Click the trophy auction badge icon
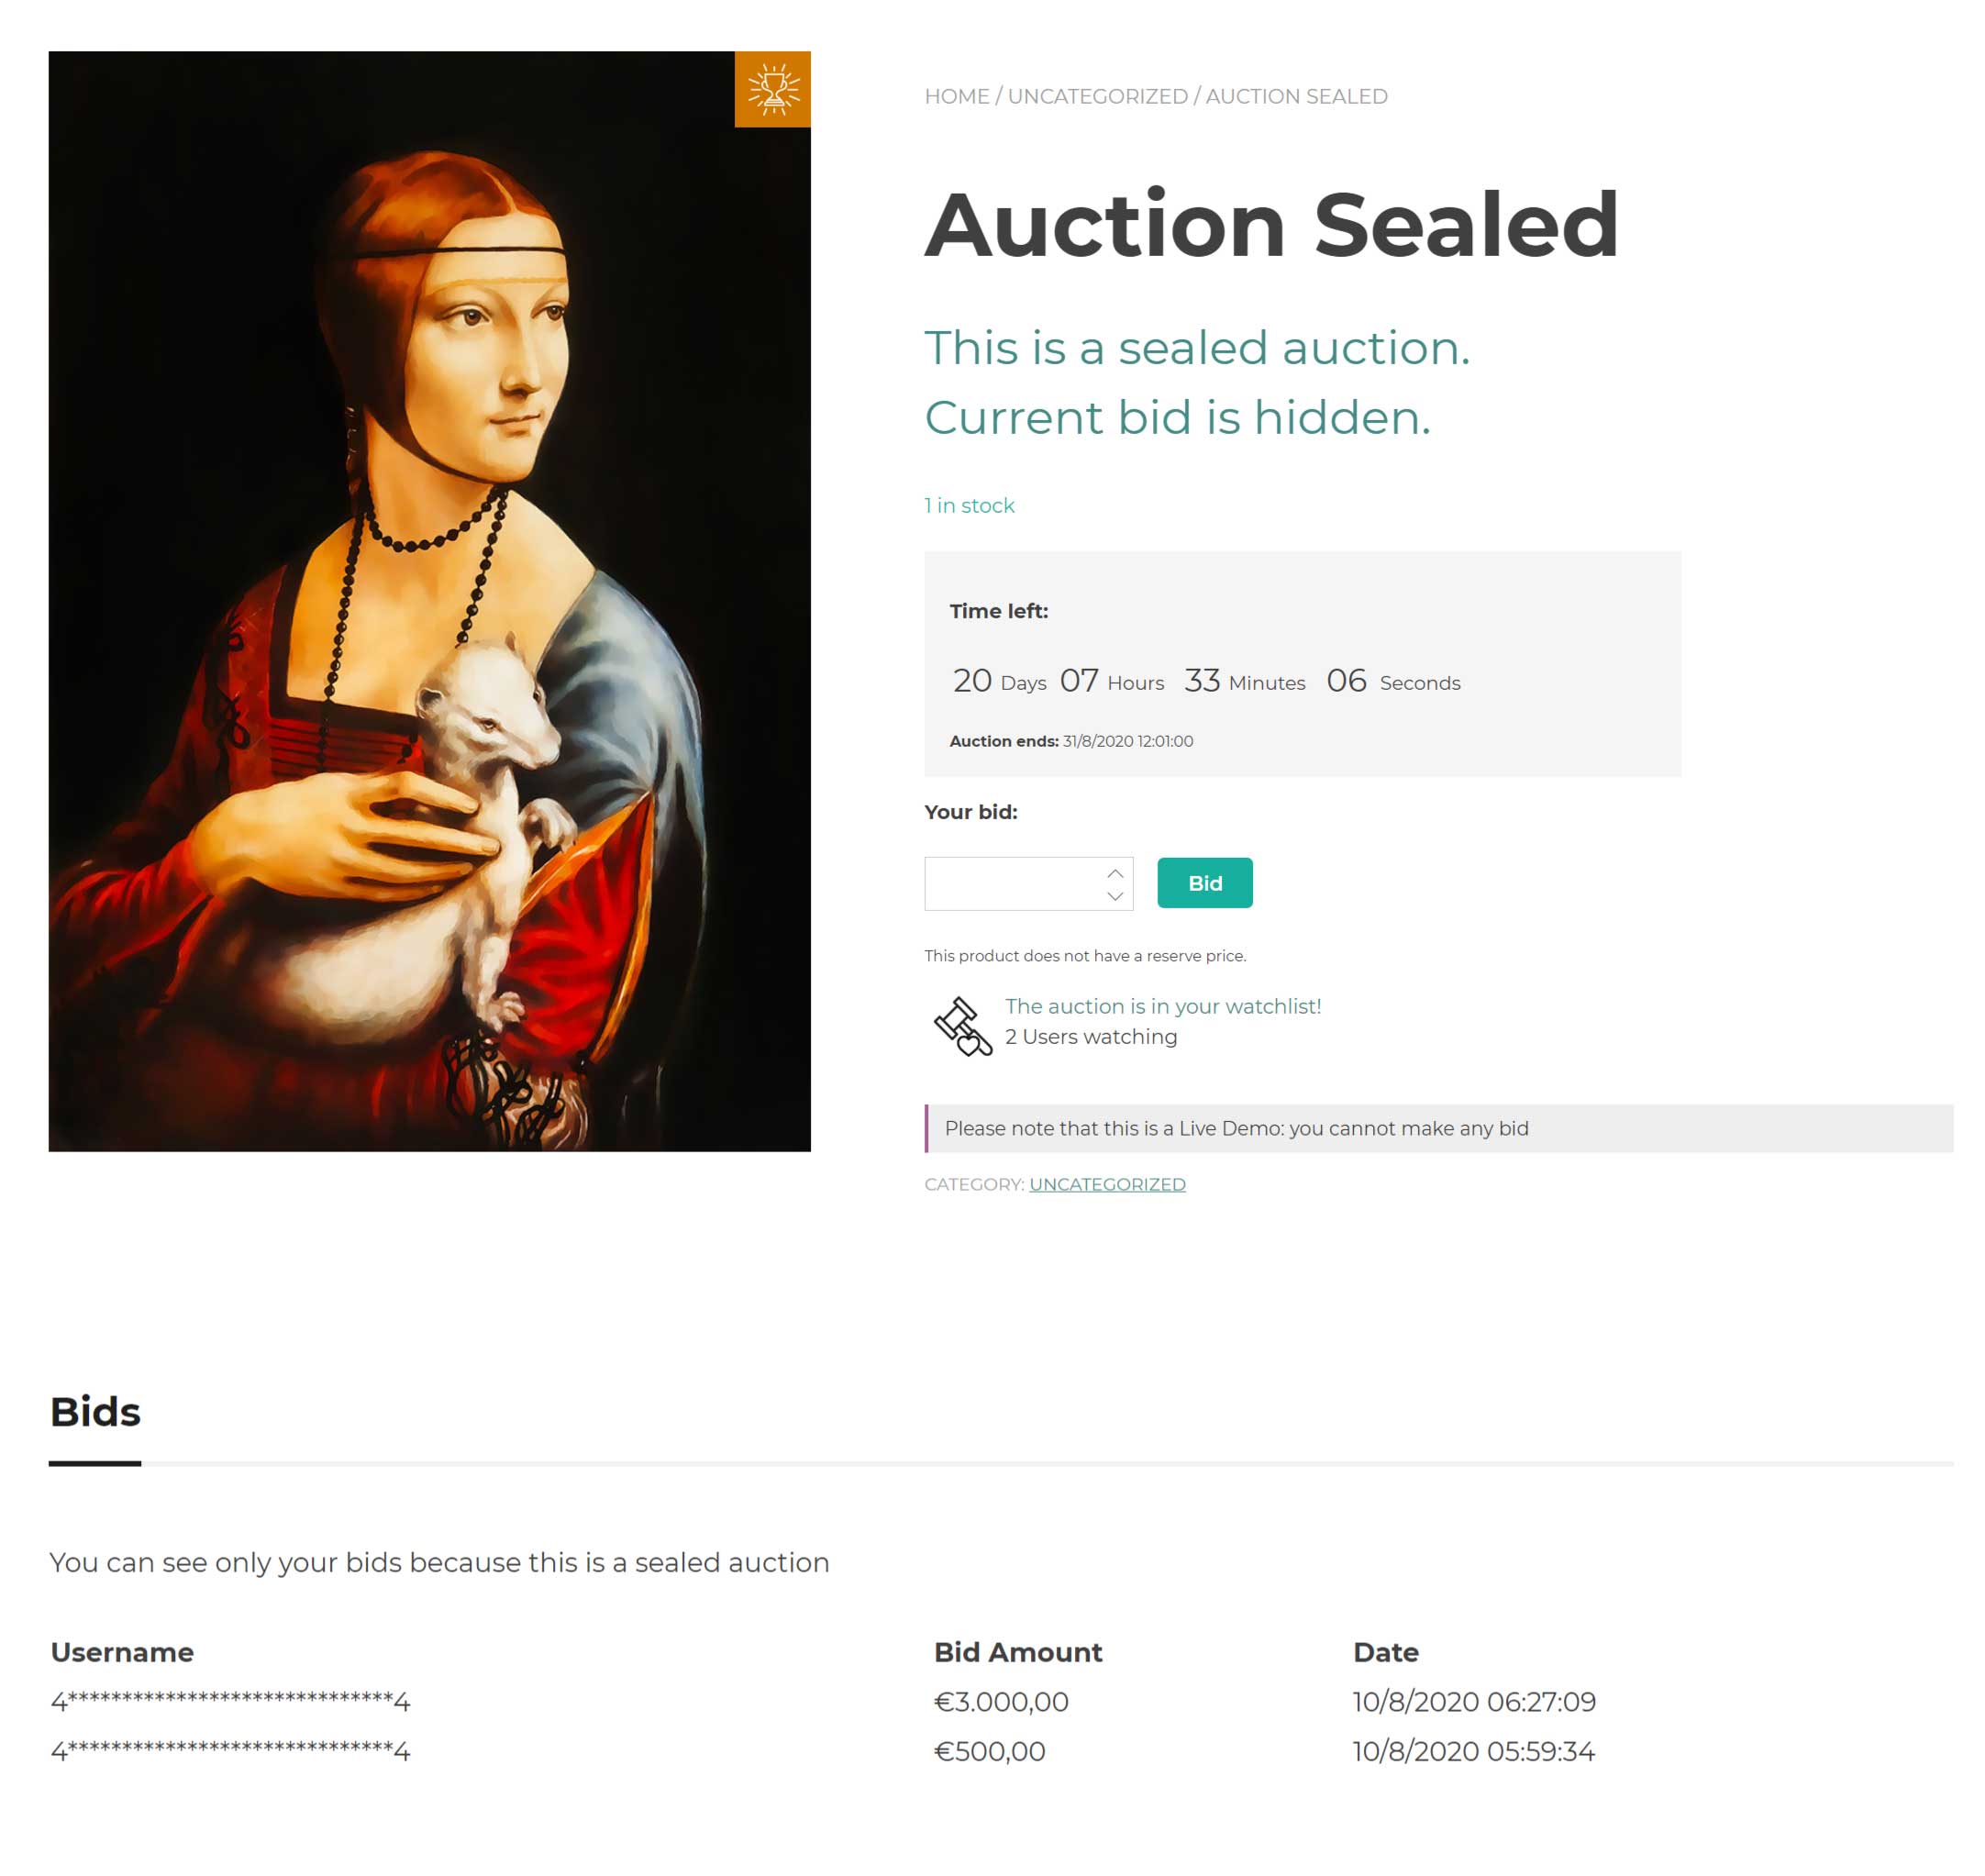The height and width of the screenshot is (1876, 1985). tap(772, 89)
